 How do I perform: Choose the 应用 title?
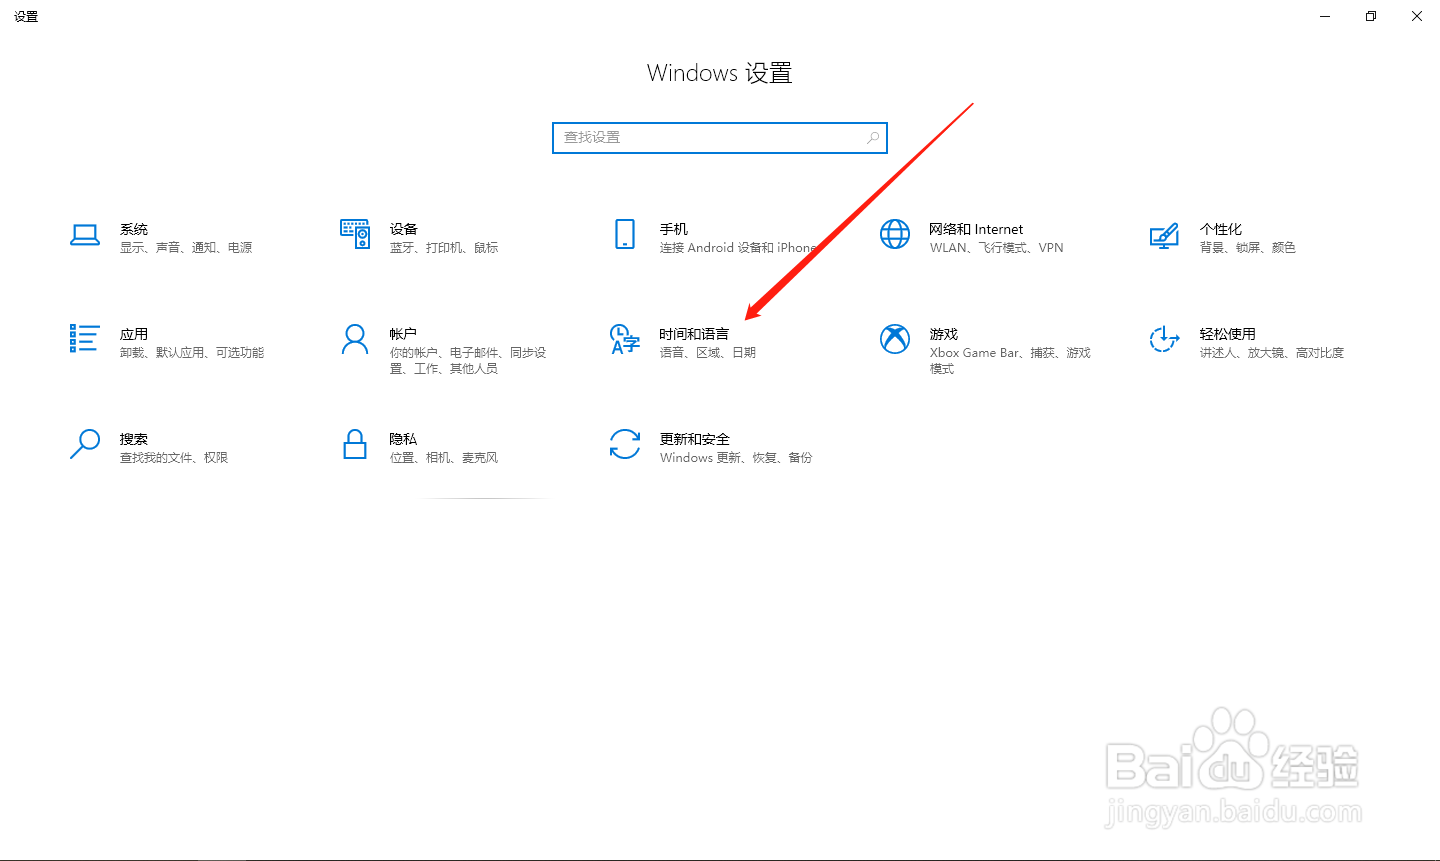(134, 334)
